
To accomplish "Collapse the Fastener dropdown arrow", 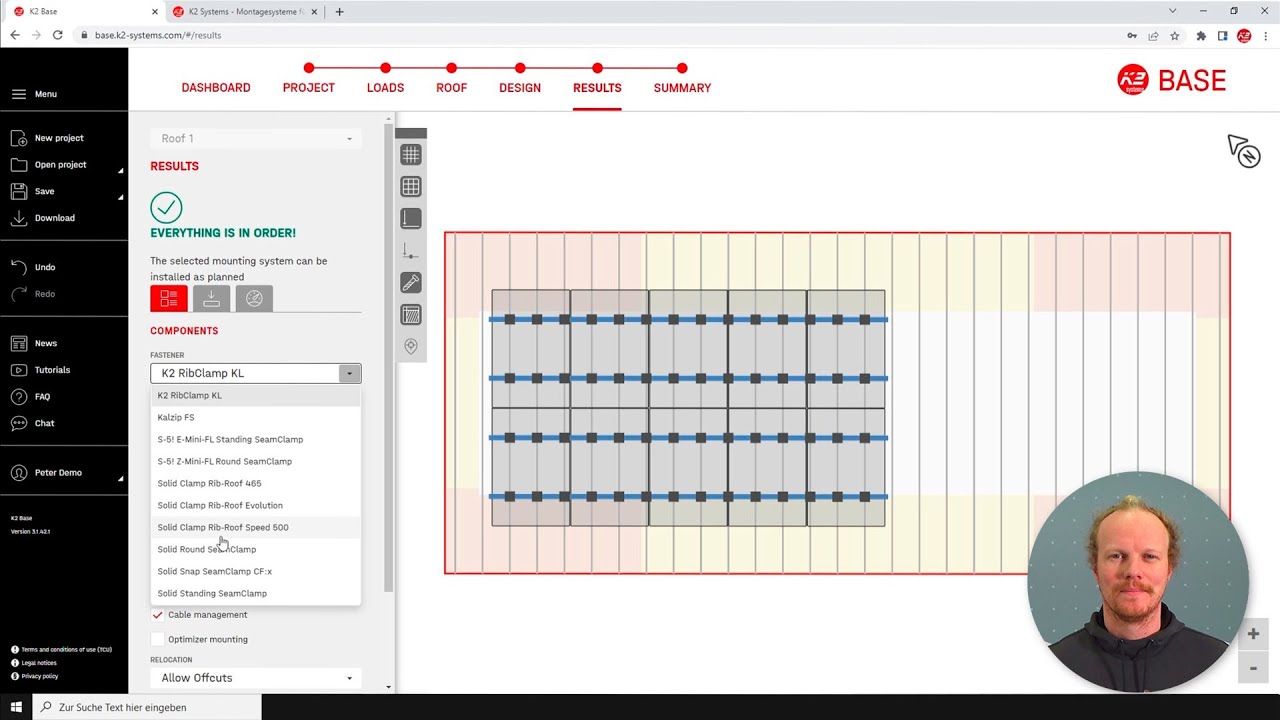I will (349, 373).
